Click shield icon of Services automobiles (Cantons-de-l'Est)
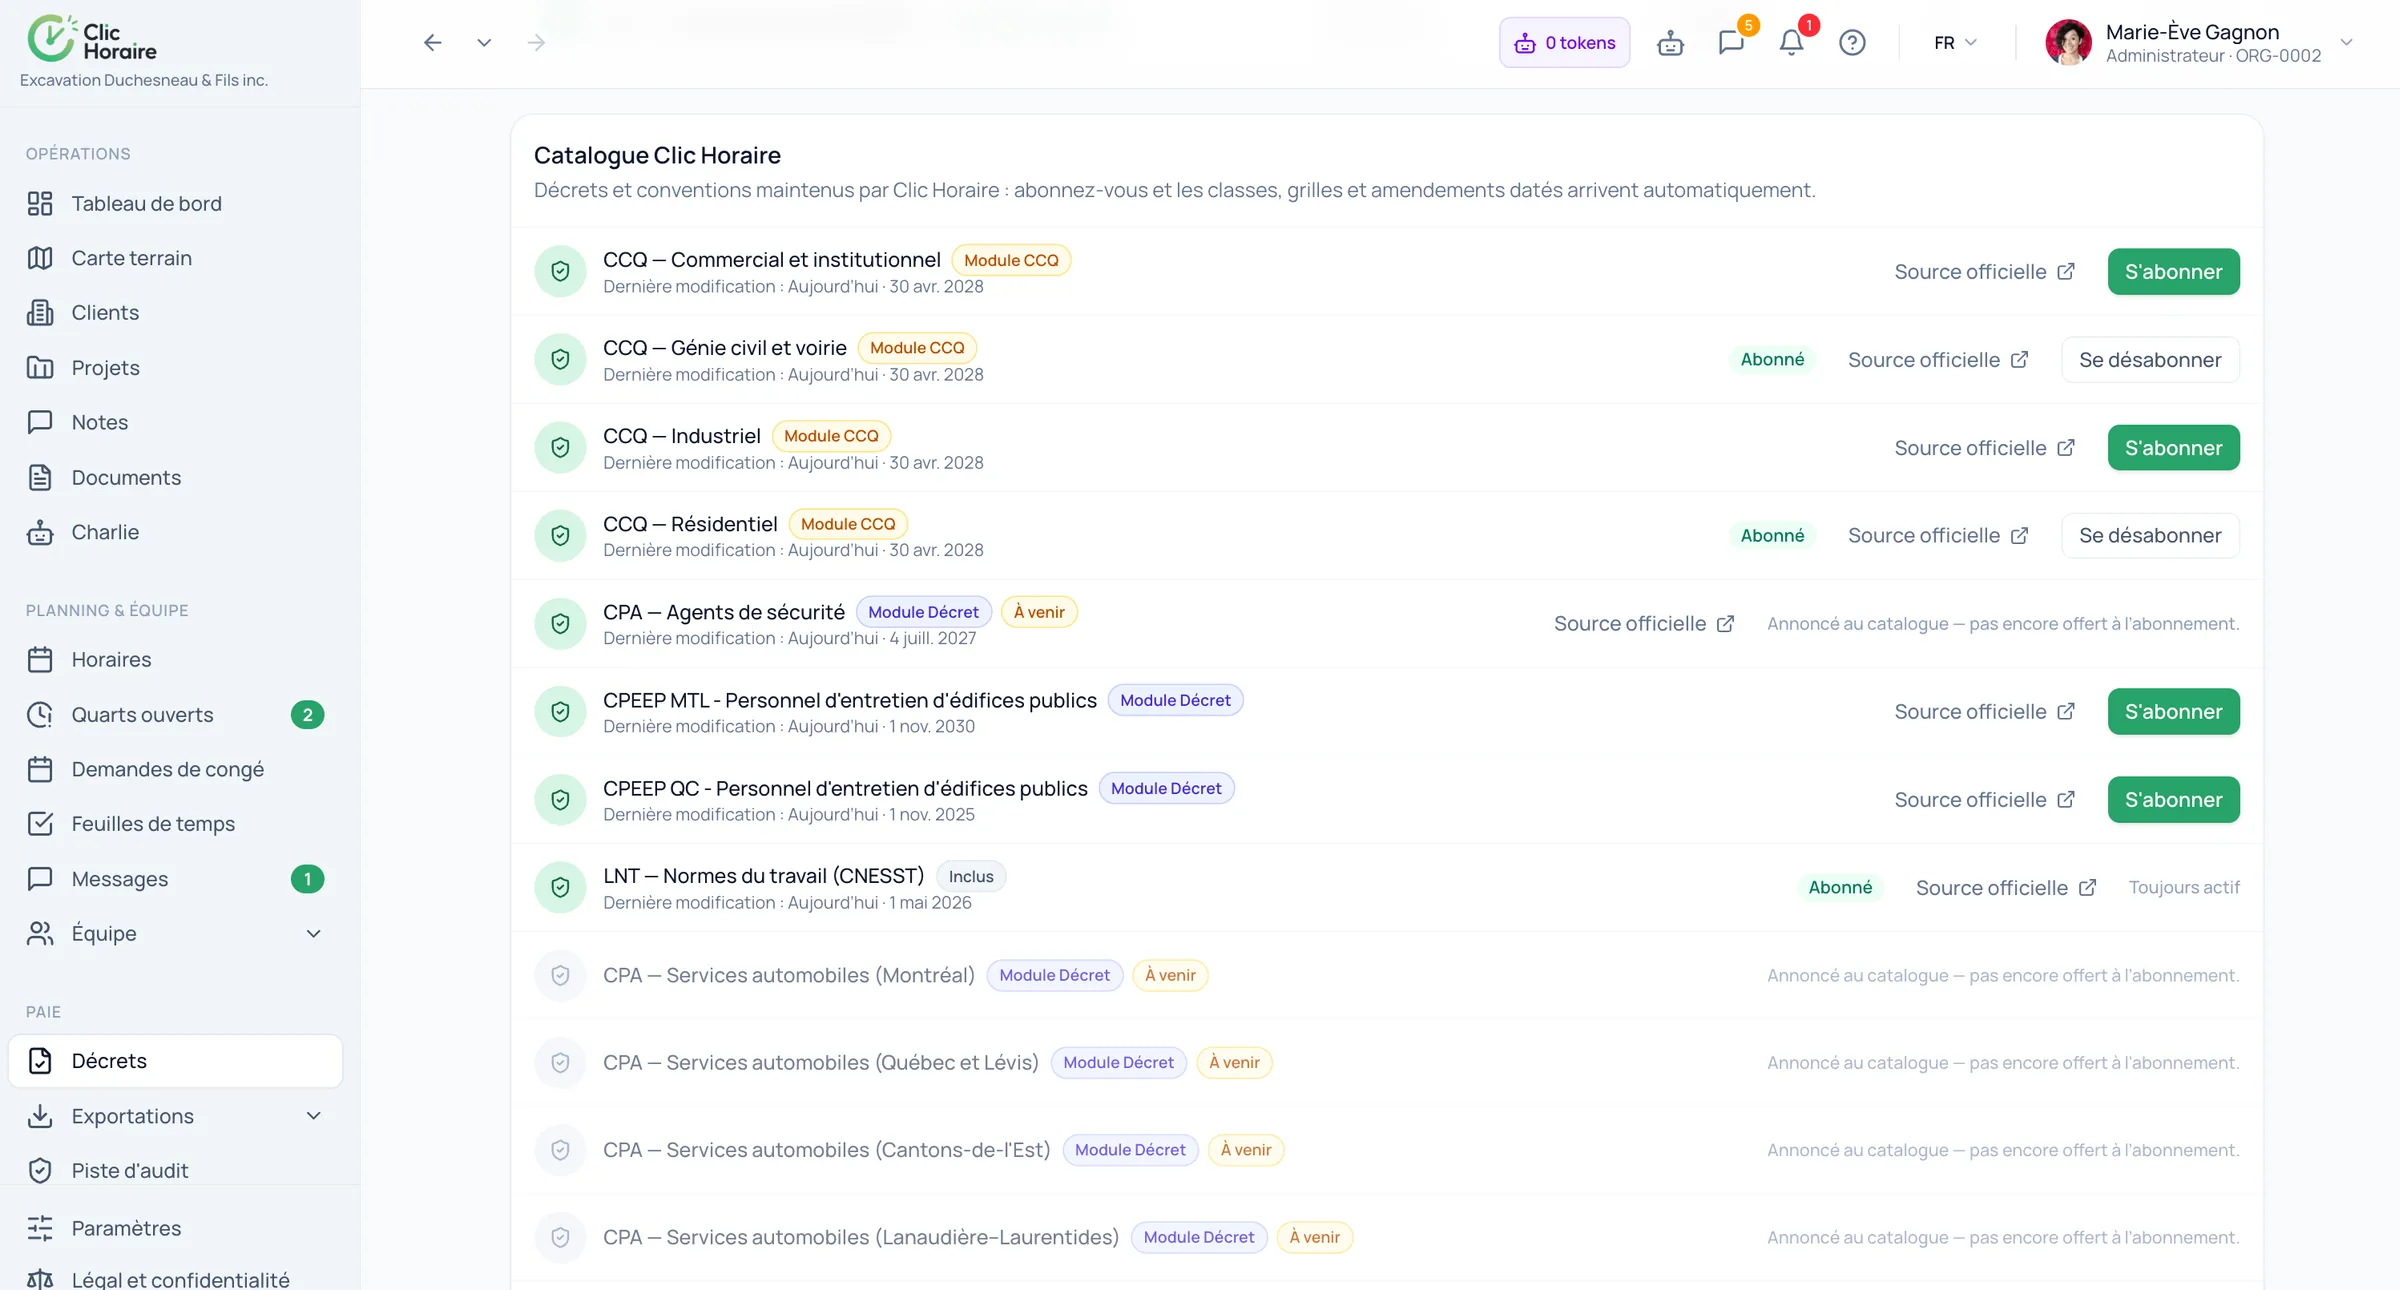 (560, 1150)
